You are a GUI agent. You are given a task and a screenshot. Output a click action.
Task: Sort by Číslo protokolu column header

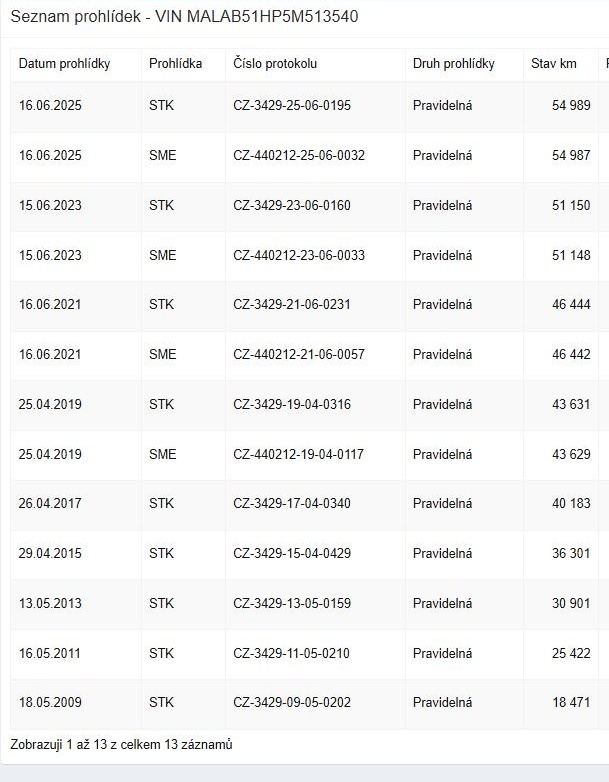pyautogui.click(x=275, y=64)
